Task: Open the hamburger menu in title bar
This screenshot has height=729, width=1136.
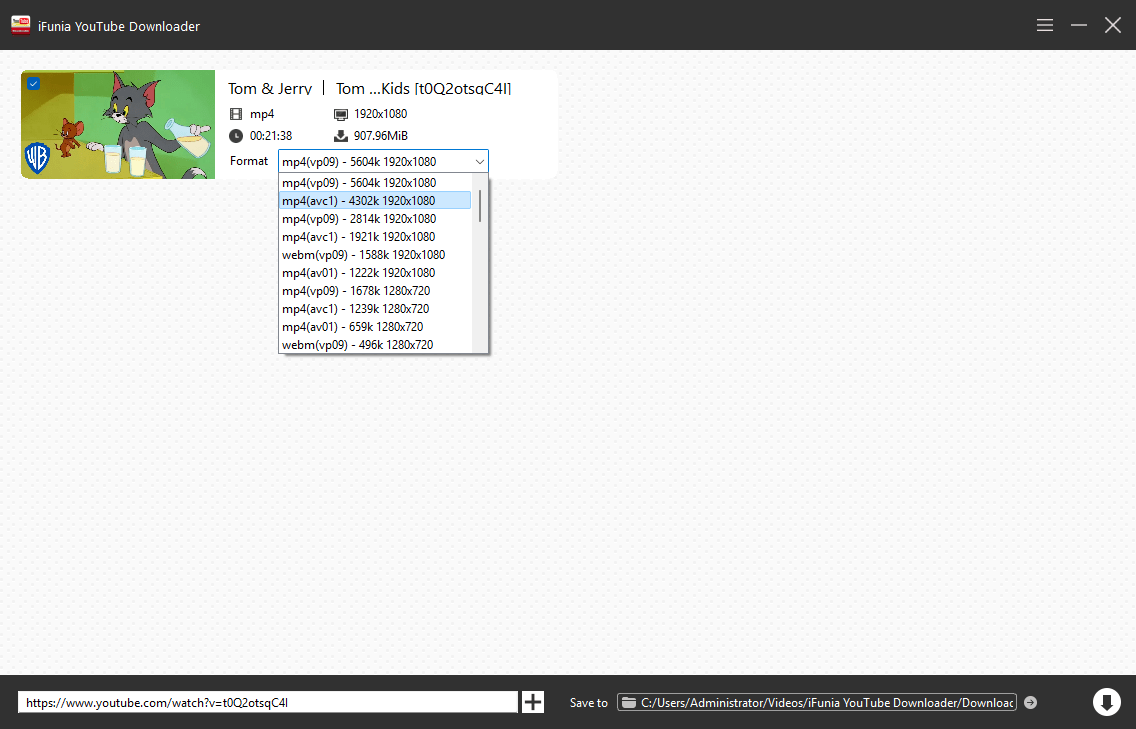Action: (x=1045, y=25)
